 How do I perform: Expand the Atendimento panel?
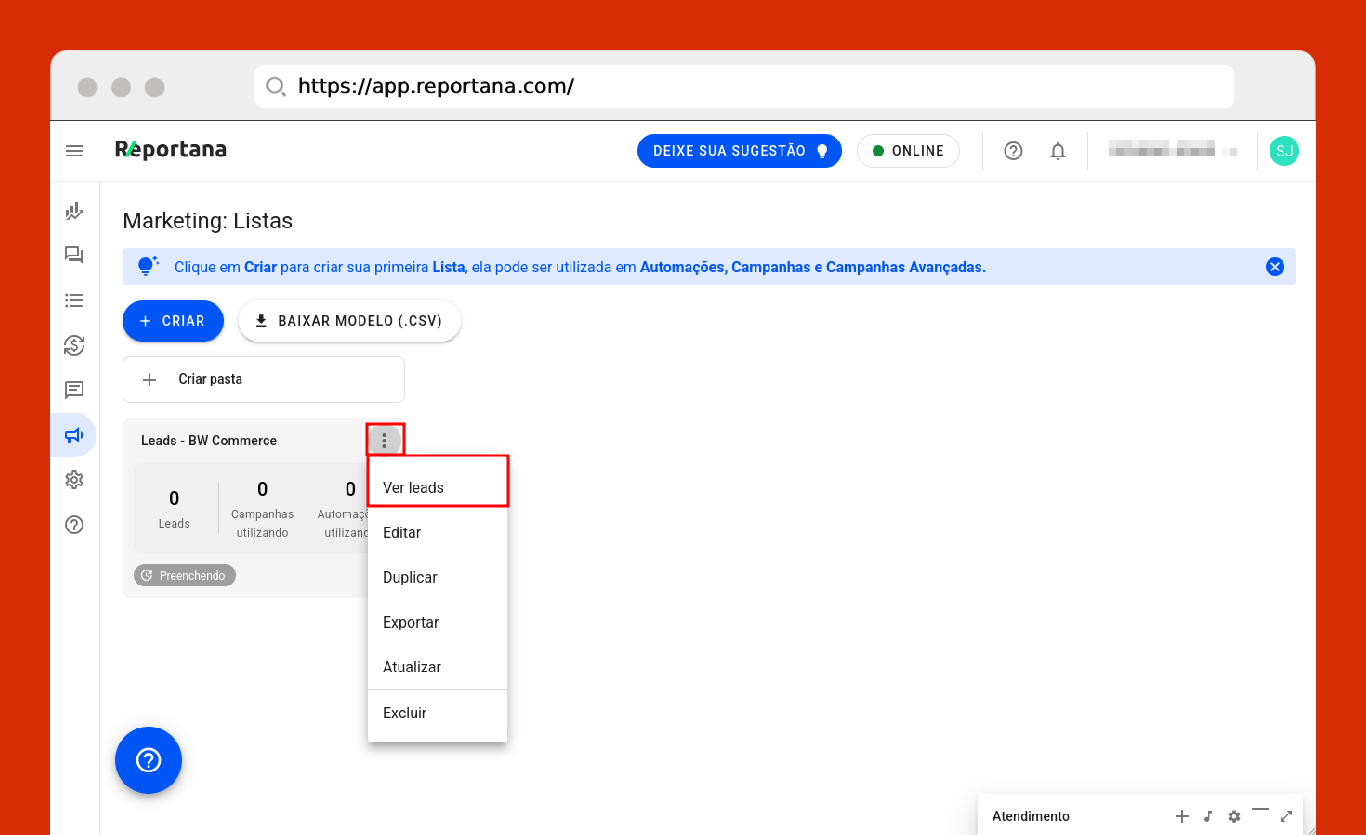1286,816
